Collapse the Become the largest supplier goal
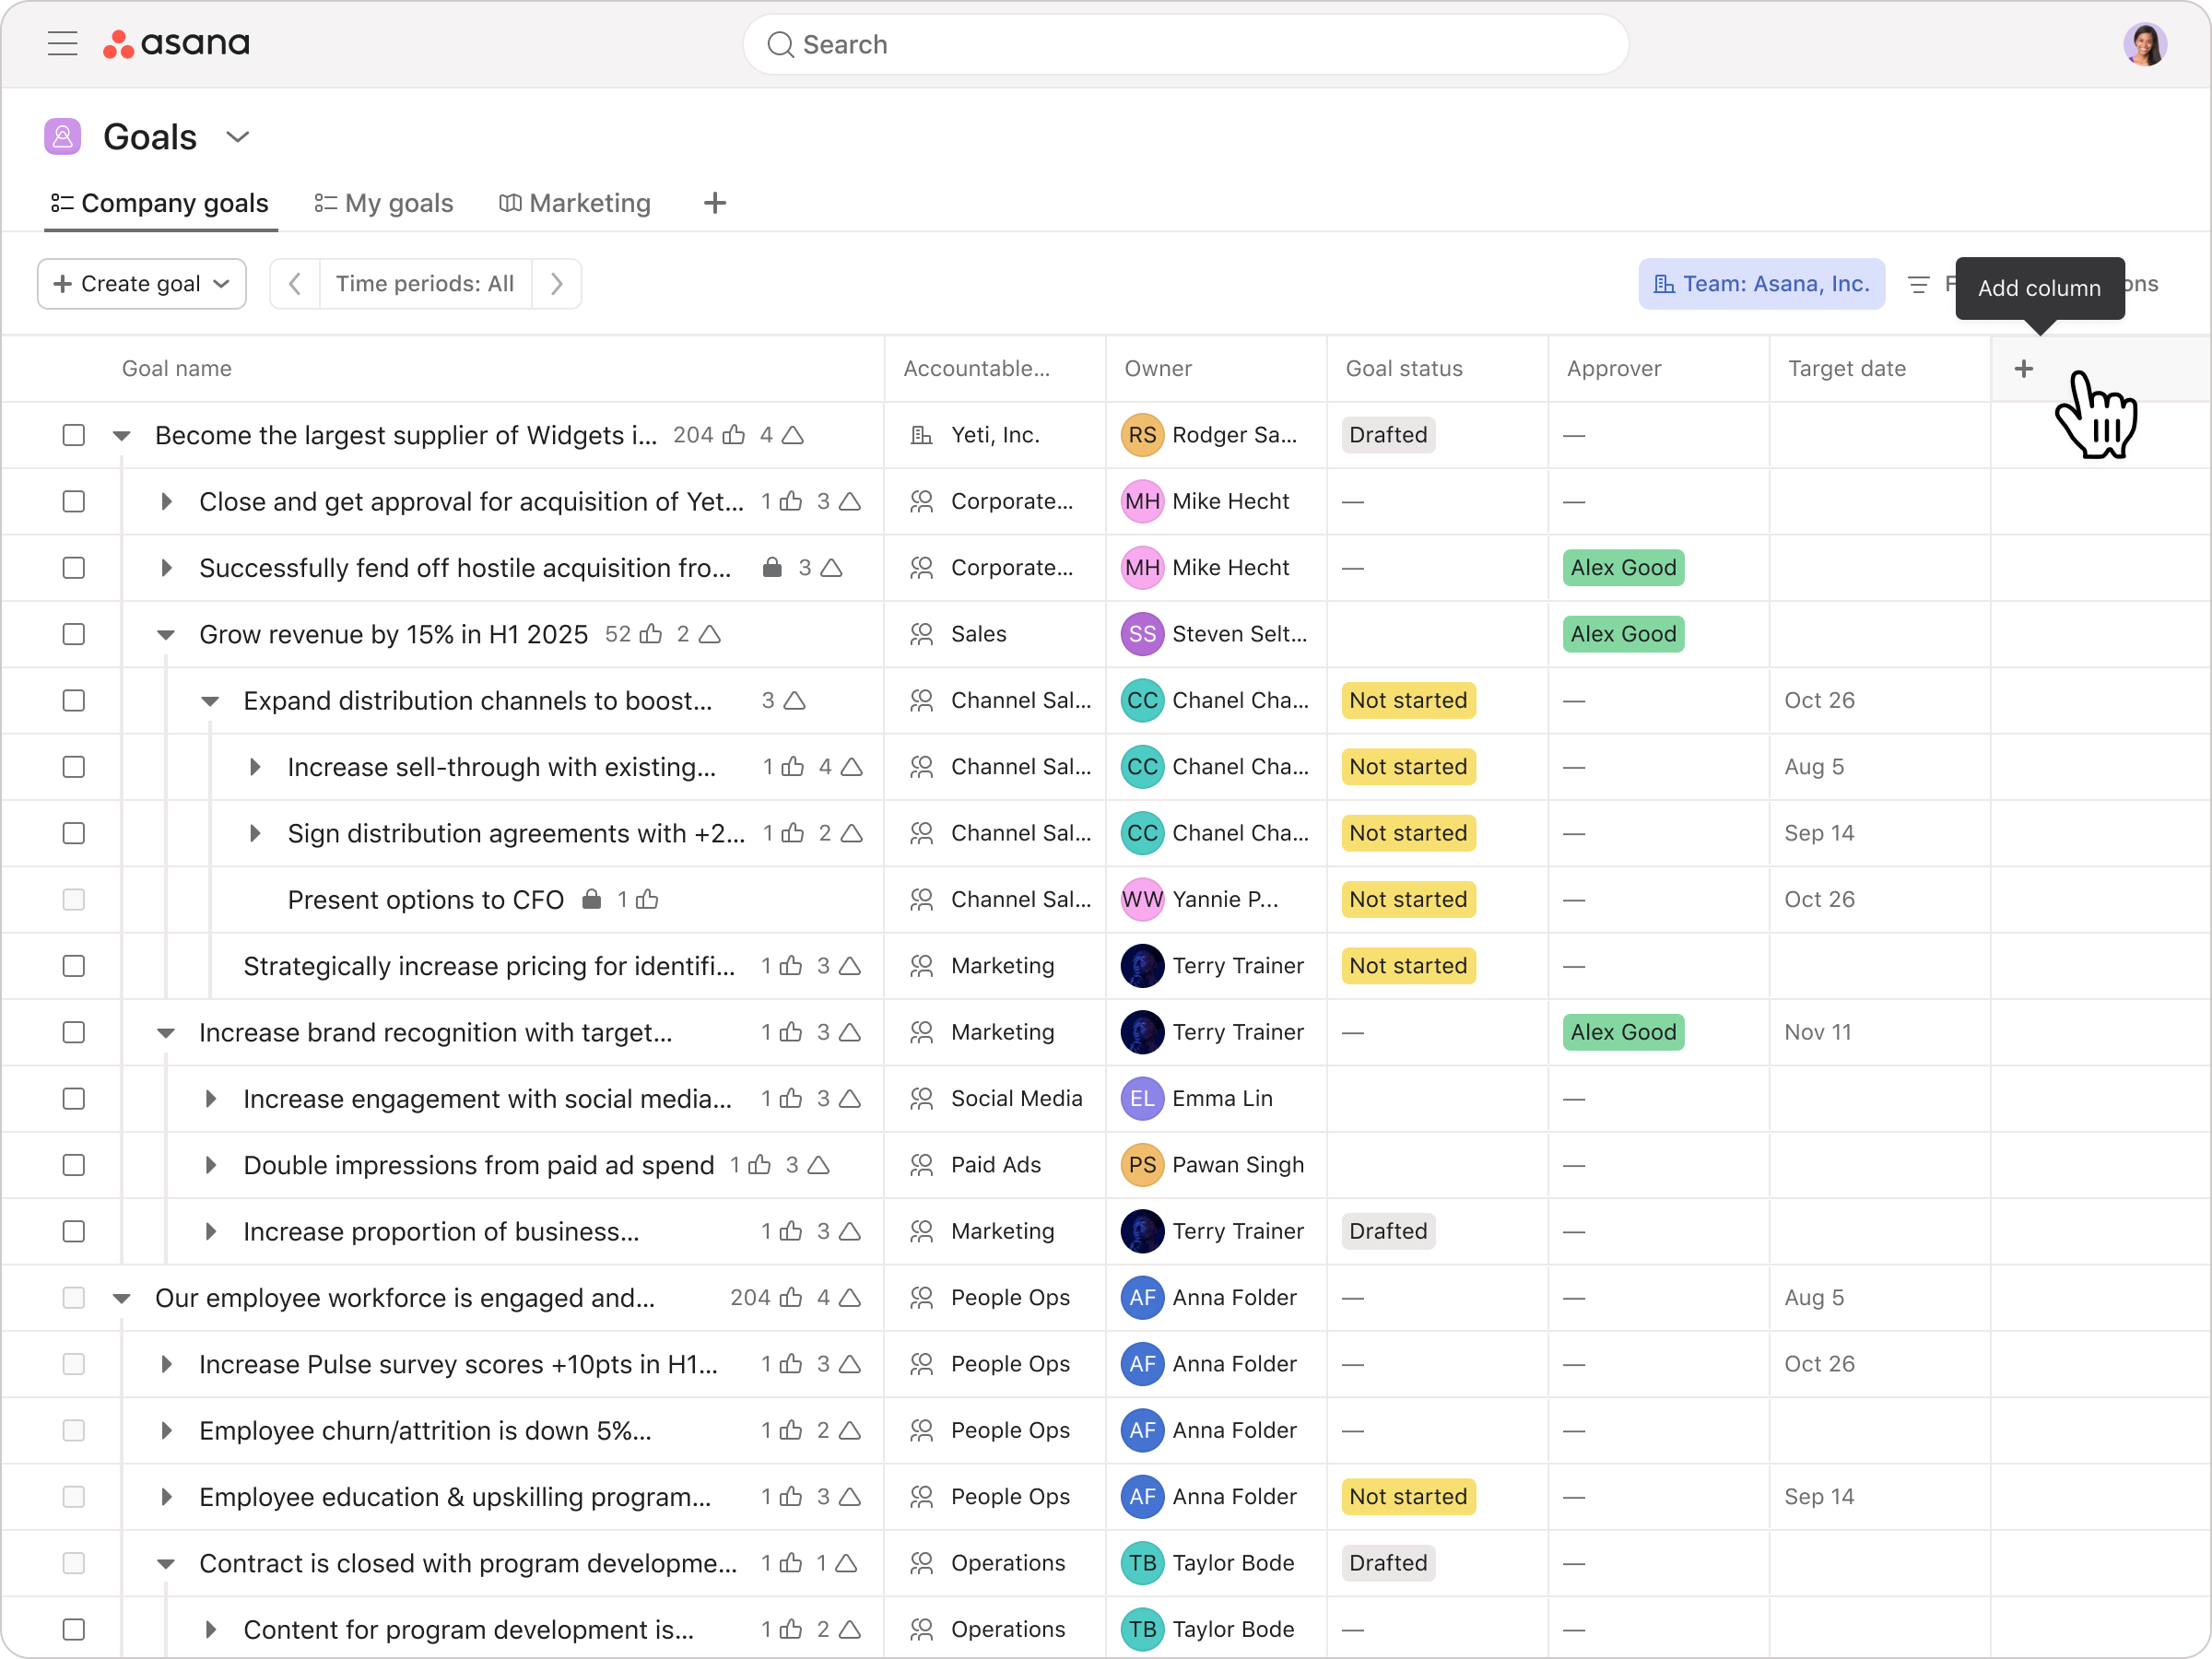This screenshot has height=1659, width=2212. coord(122,436)
